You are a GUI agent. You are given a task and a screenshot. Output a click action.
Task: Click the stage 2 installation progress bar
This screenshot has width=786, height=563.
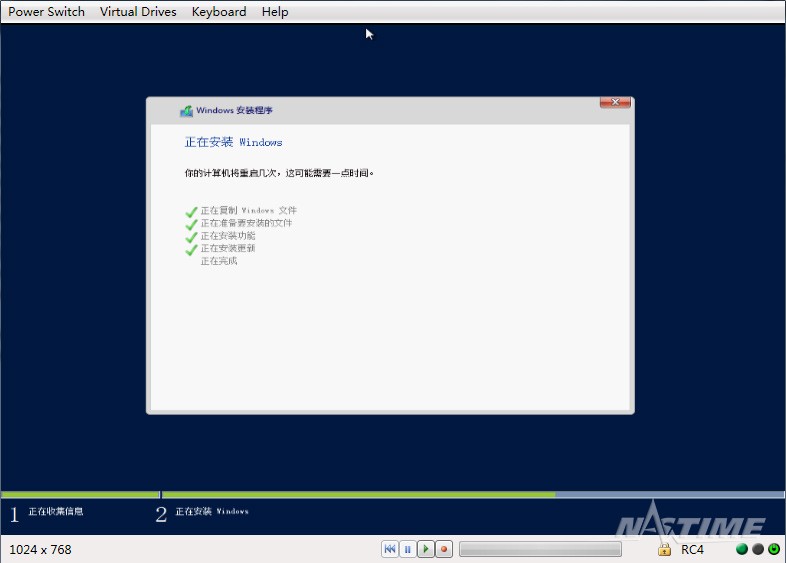click(x=473, y=495)
